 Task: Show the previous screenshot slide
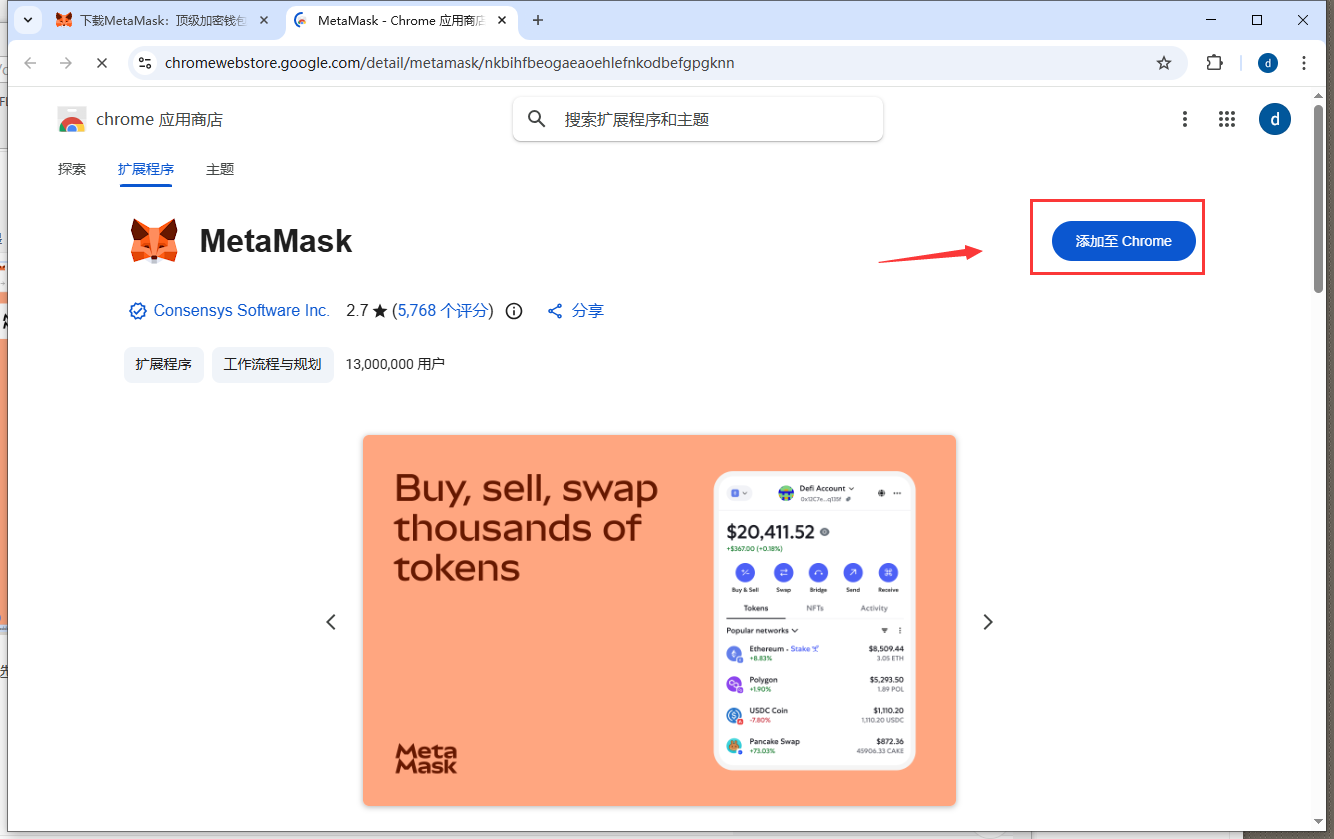[x=331, y=622]
